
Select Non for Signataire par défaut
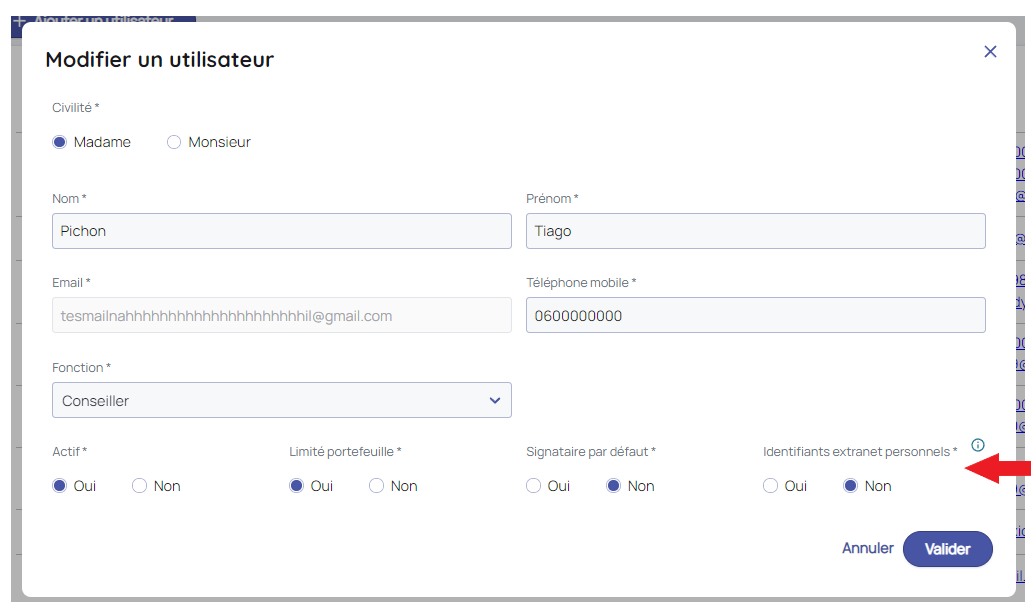coord(614,486)
